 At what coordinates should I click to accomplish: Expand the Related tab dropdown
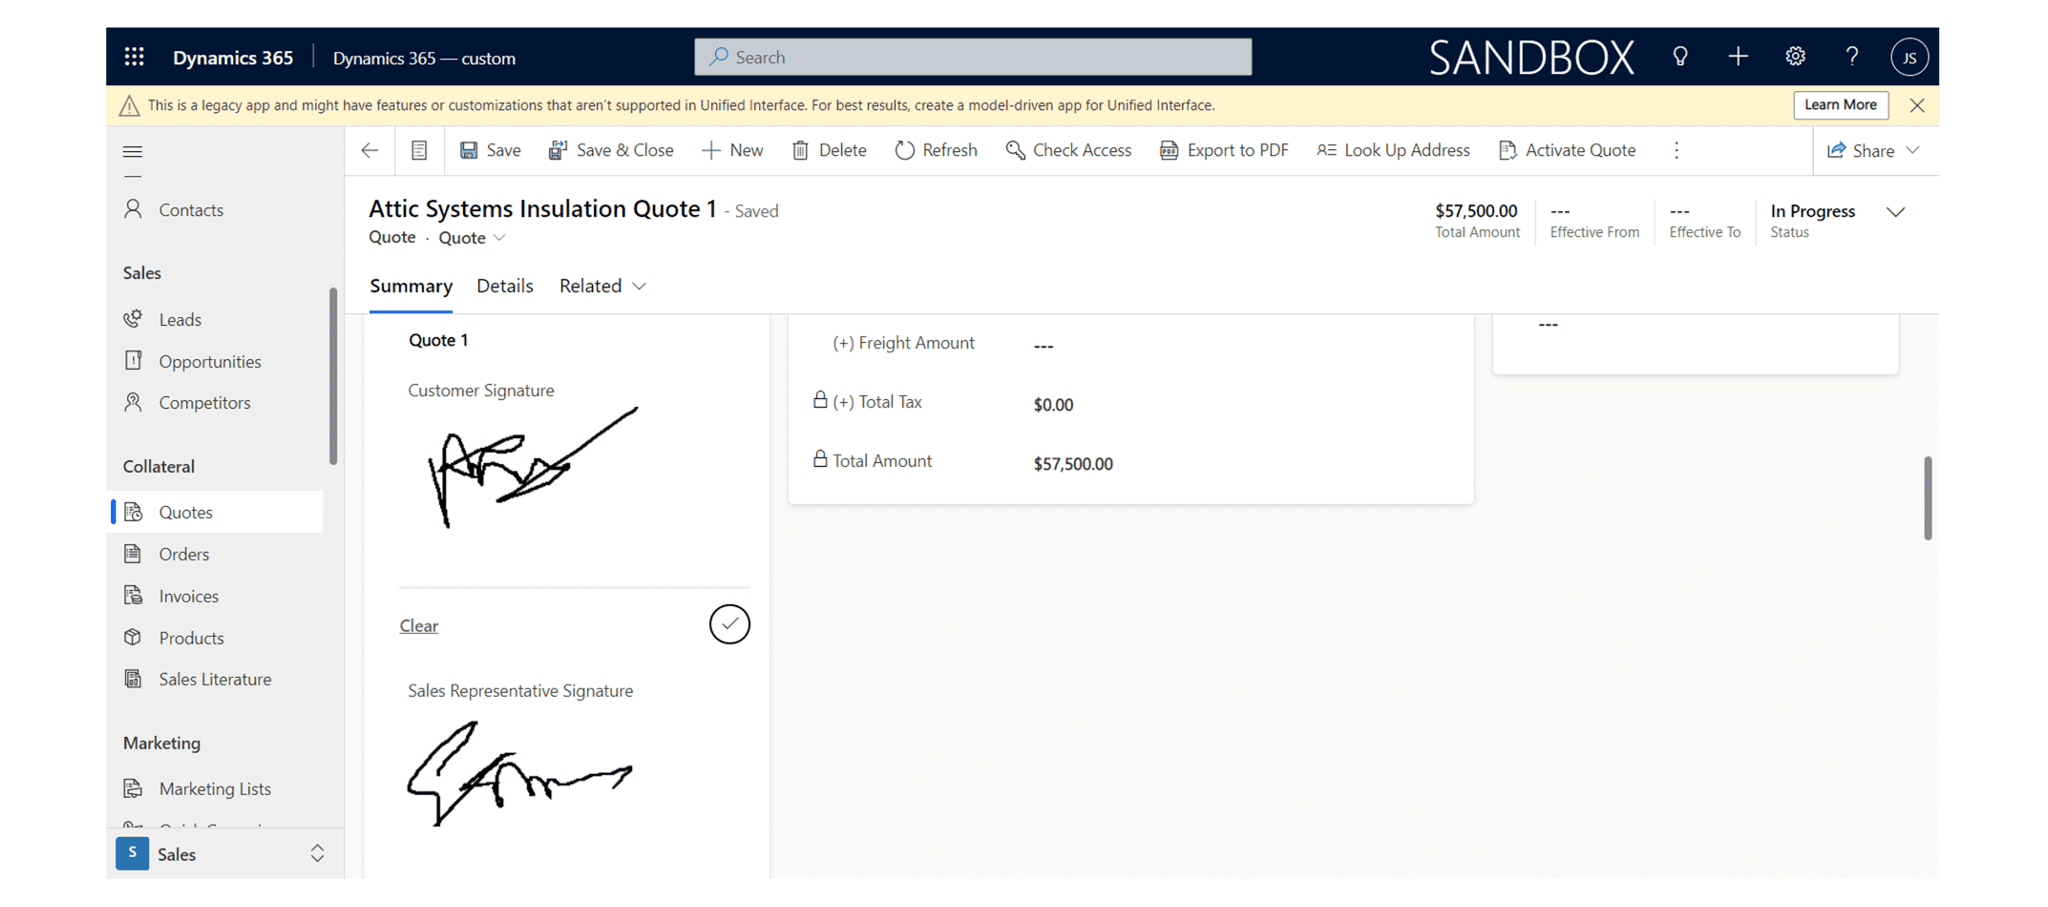click(603, 286)
